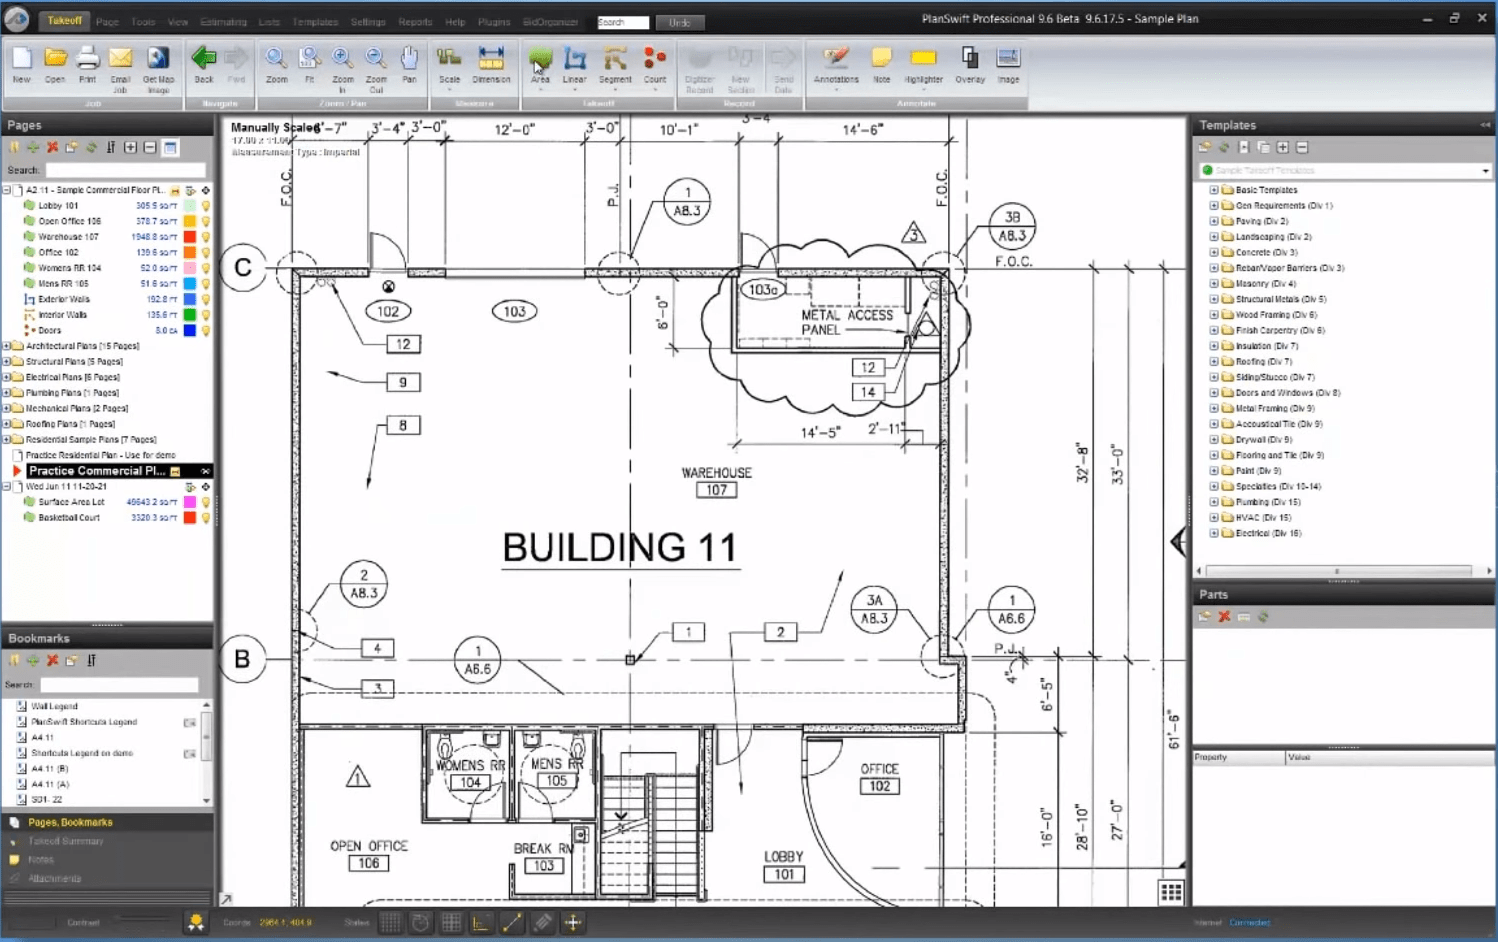Expand the Concrete (Div 3) template folder

coord(1214,253)
